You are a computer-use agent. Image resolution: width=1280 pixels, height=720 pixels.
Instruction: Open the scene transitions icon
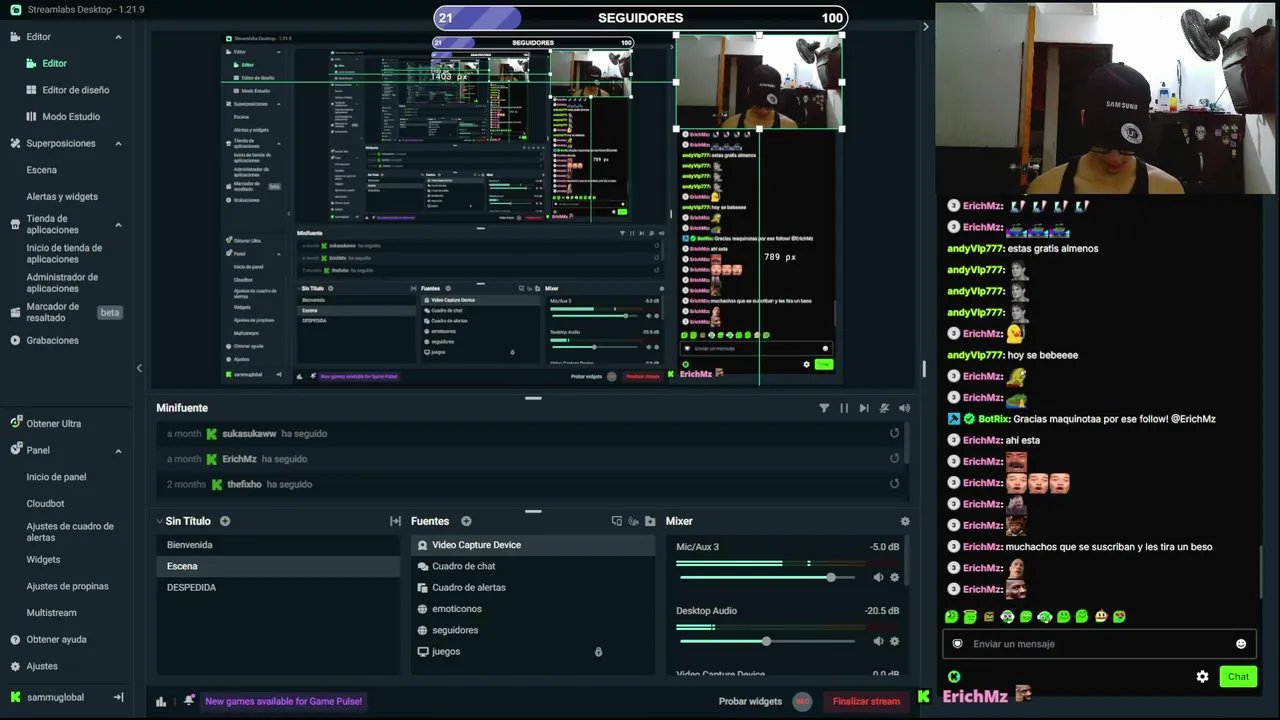coord(395,521)
